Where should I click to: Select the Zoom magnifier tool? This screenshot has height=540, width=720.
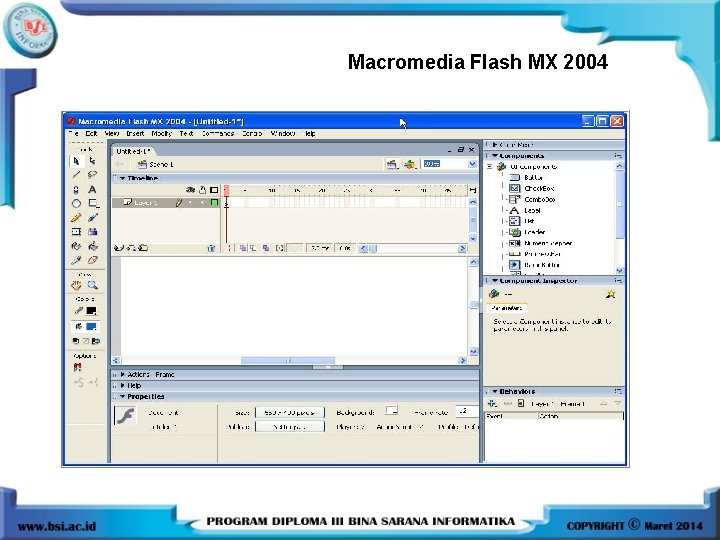[93, 285]
